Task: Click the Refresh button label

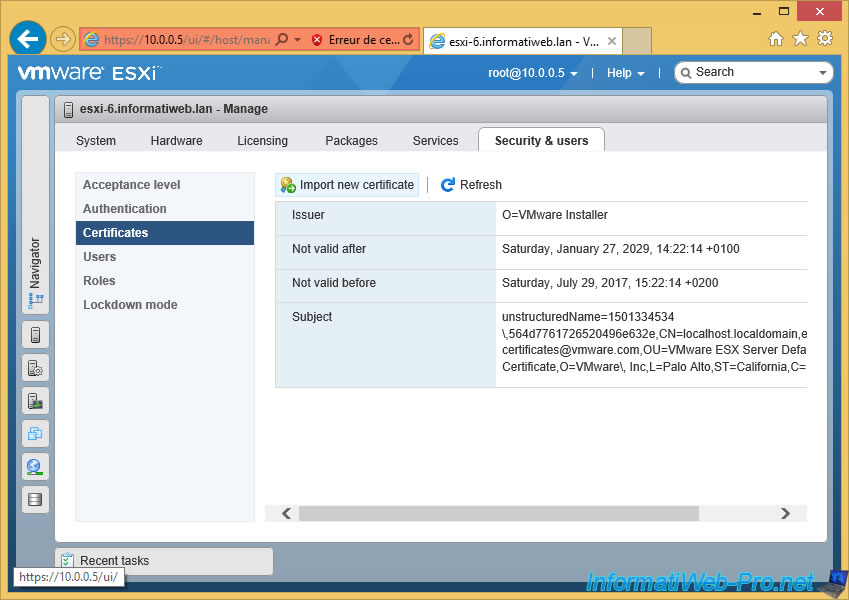Action: (481, 185)
